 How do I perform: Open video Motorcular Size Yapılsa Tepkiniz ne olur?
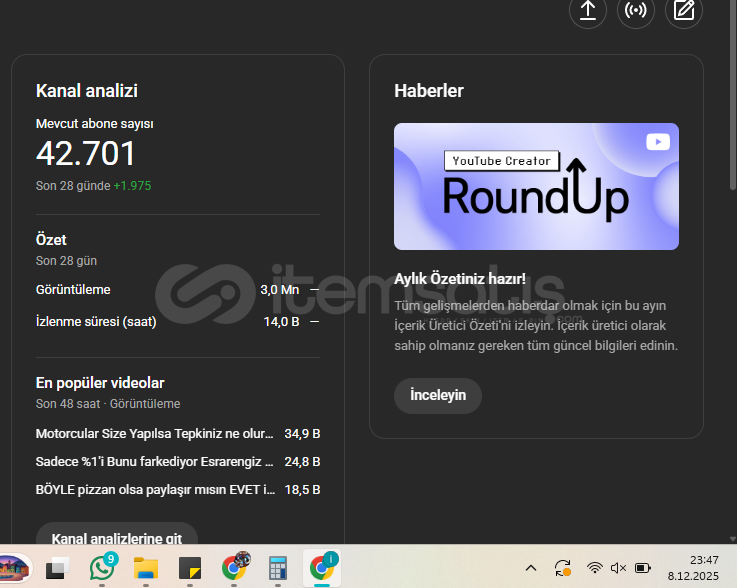click(x=154, y=433)
